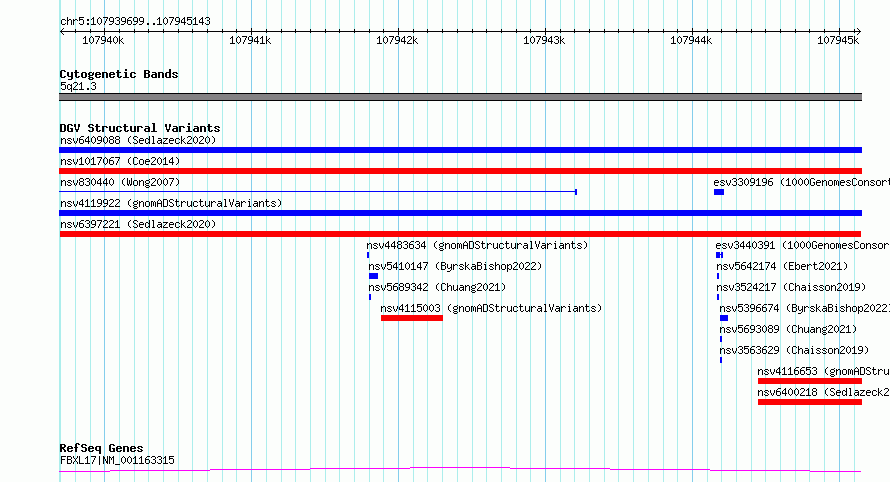The width and height of the screenshot is (890, 482).
Task: Click ruler position 107941k
Action: pos(250,40)
